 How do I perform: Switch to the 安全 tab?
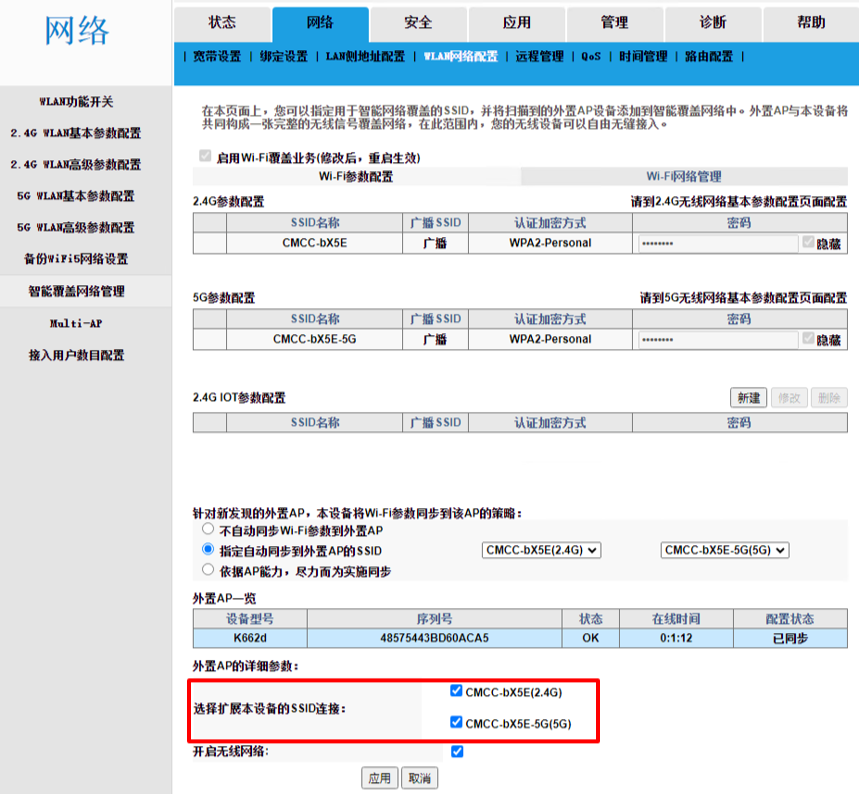tap(419, 22)
